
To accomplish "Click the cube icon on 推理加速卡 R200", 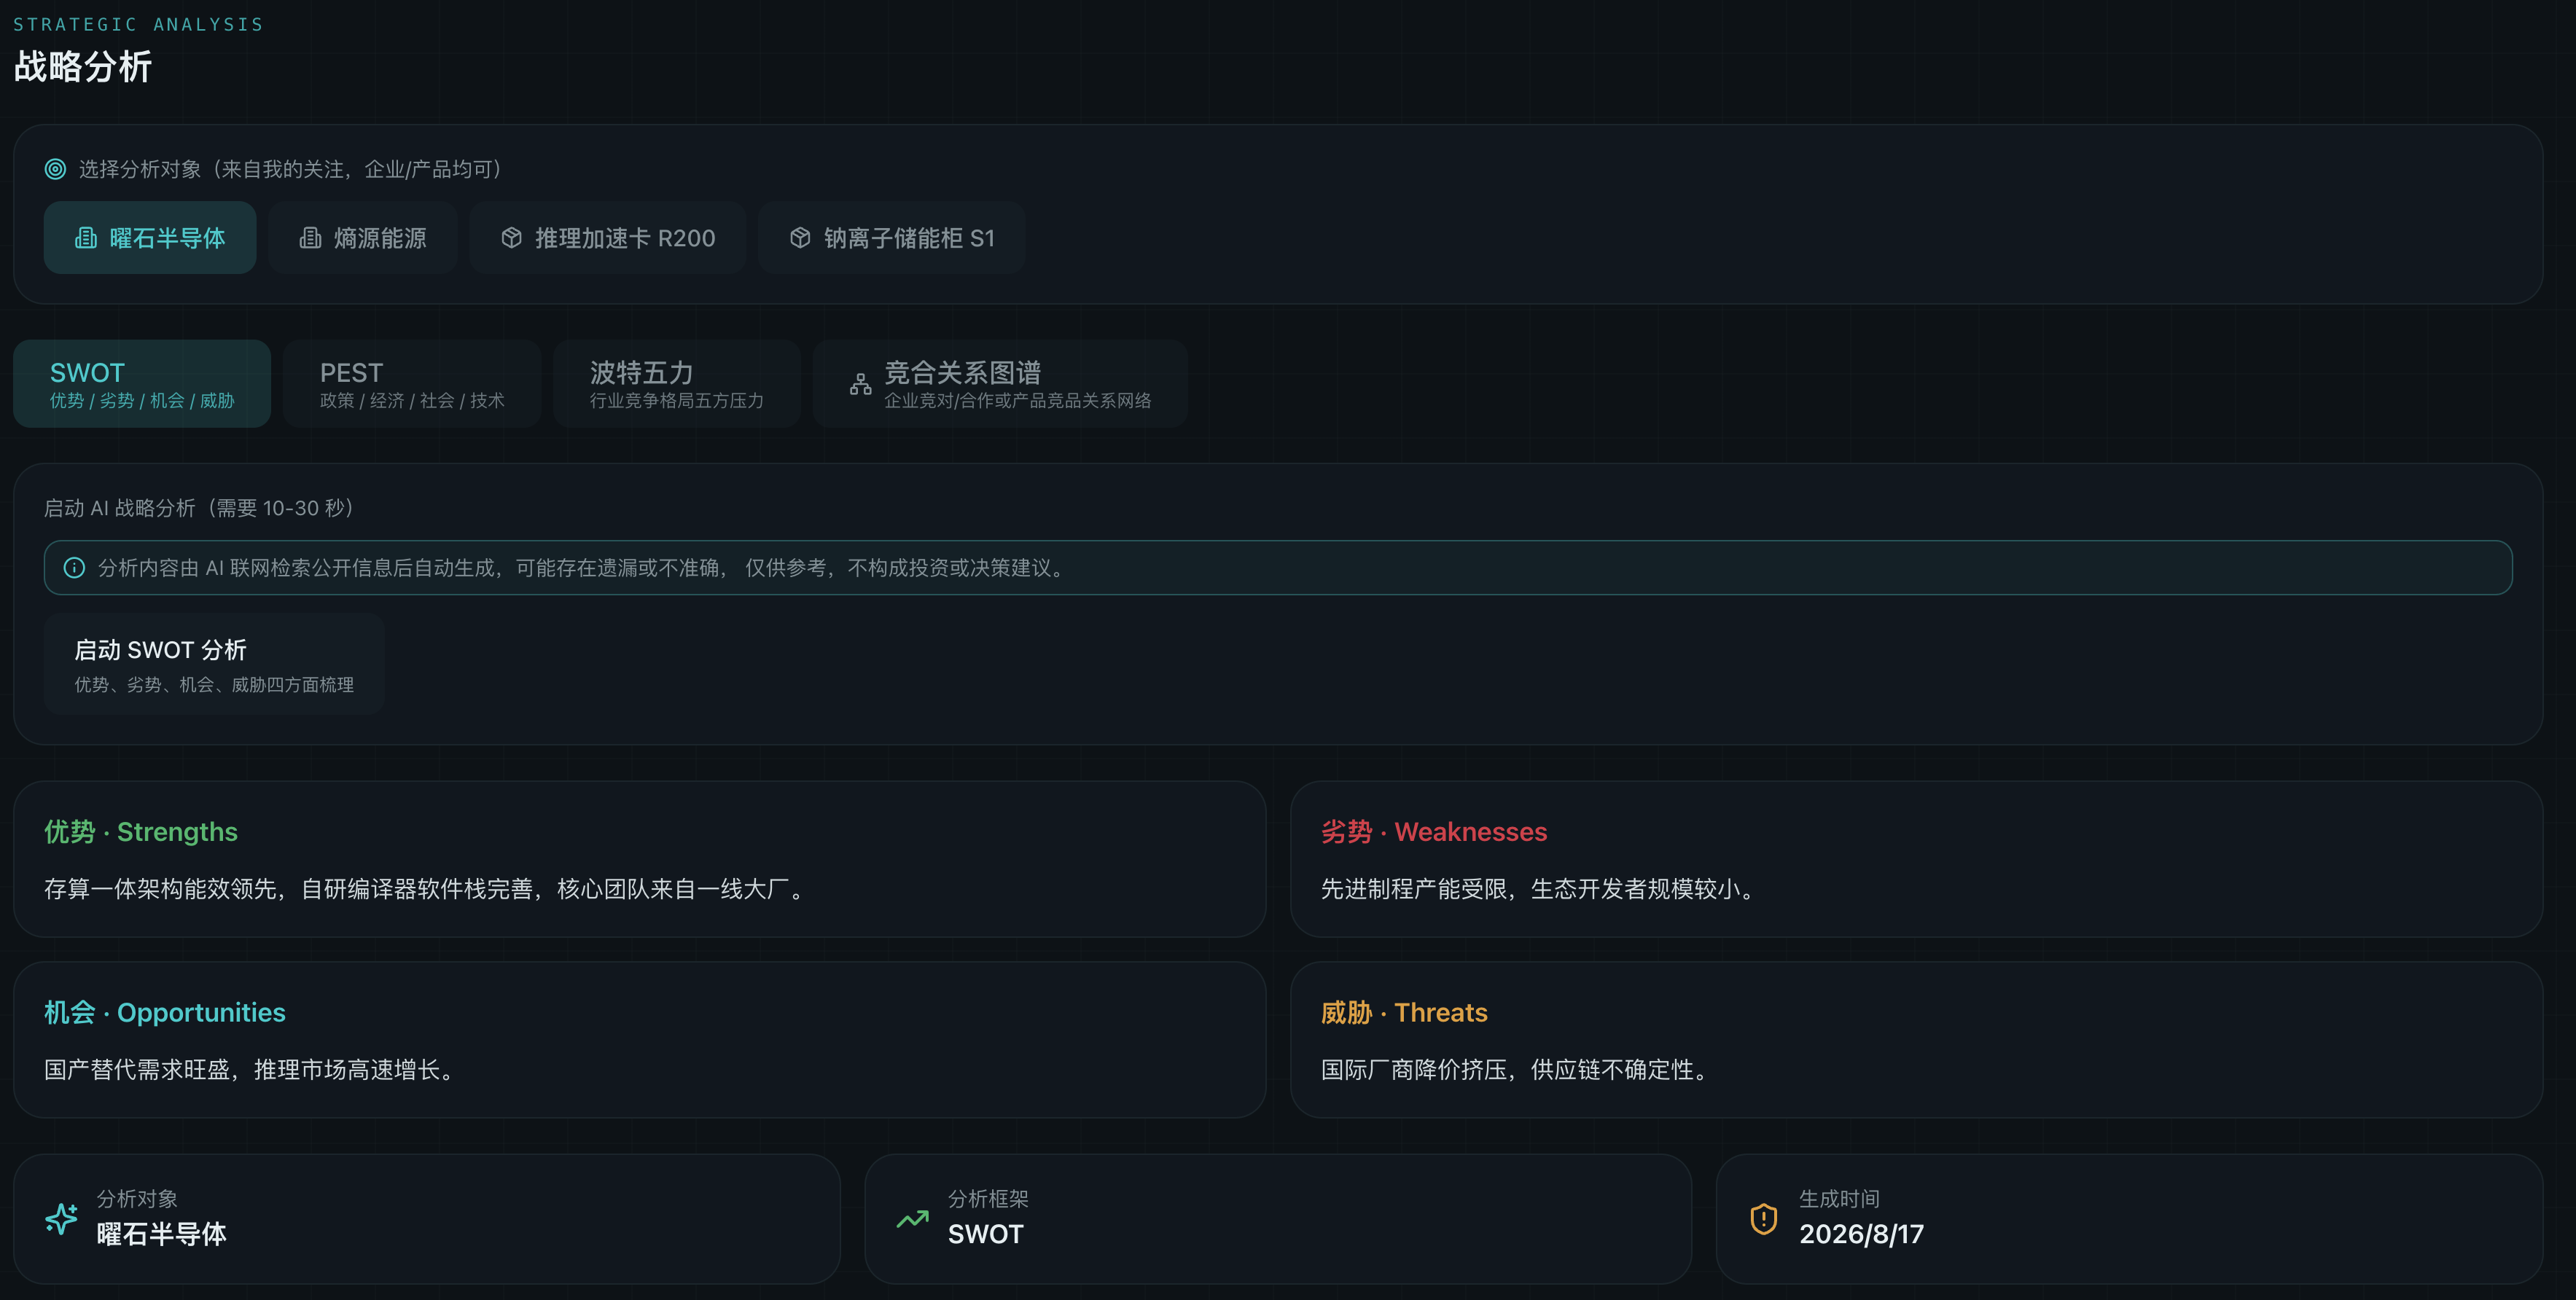I will pos(512,238).
